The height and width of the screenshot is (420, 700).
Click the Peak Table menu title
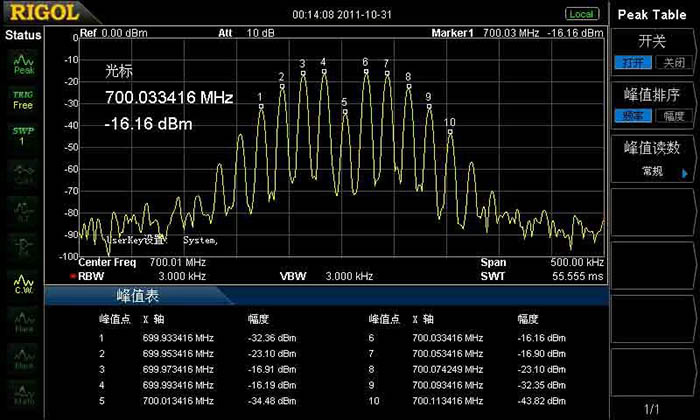pos(652,15)
